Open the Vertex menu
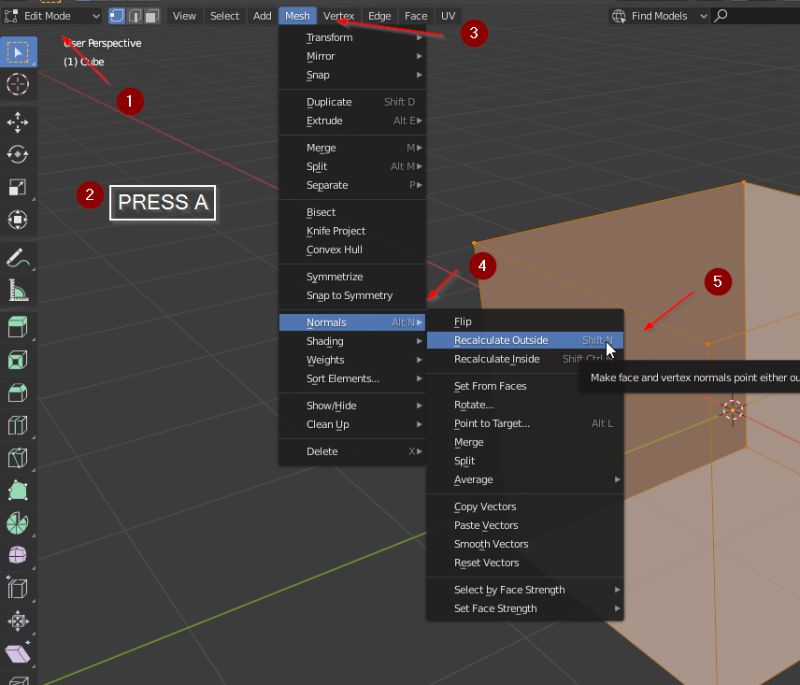This screenshot has width=800, height=685. coord(339,16)
